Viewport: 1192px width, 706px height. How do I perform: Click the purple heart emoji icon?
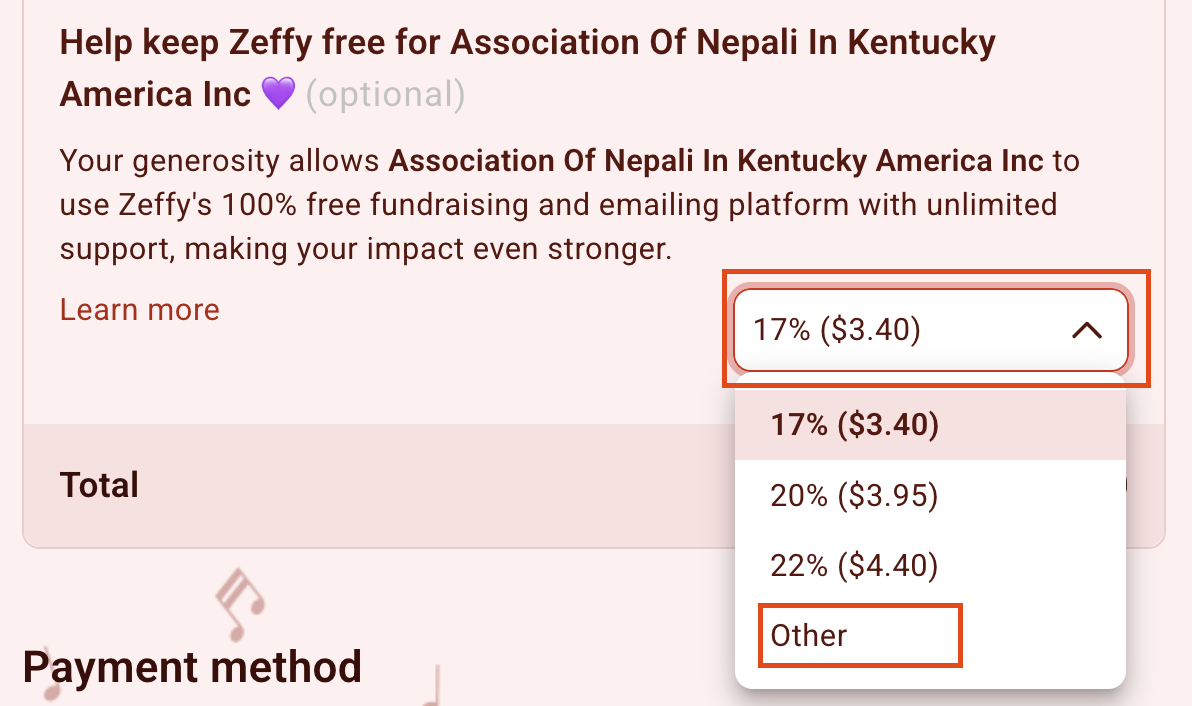pos(277,94)
